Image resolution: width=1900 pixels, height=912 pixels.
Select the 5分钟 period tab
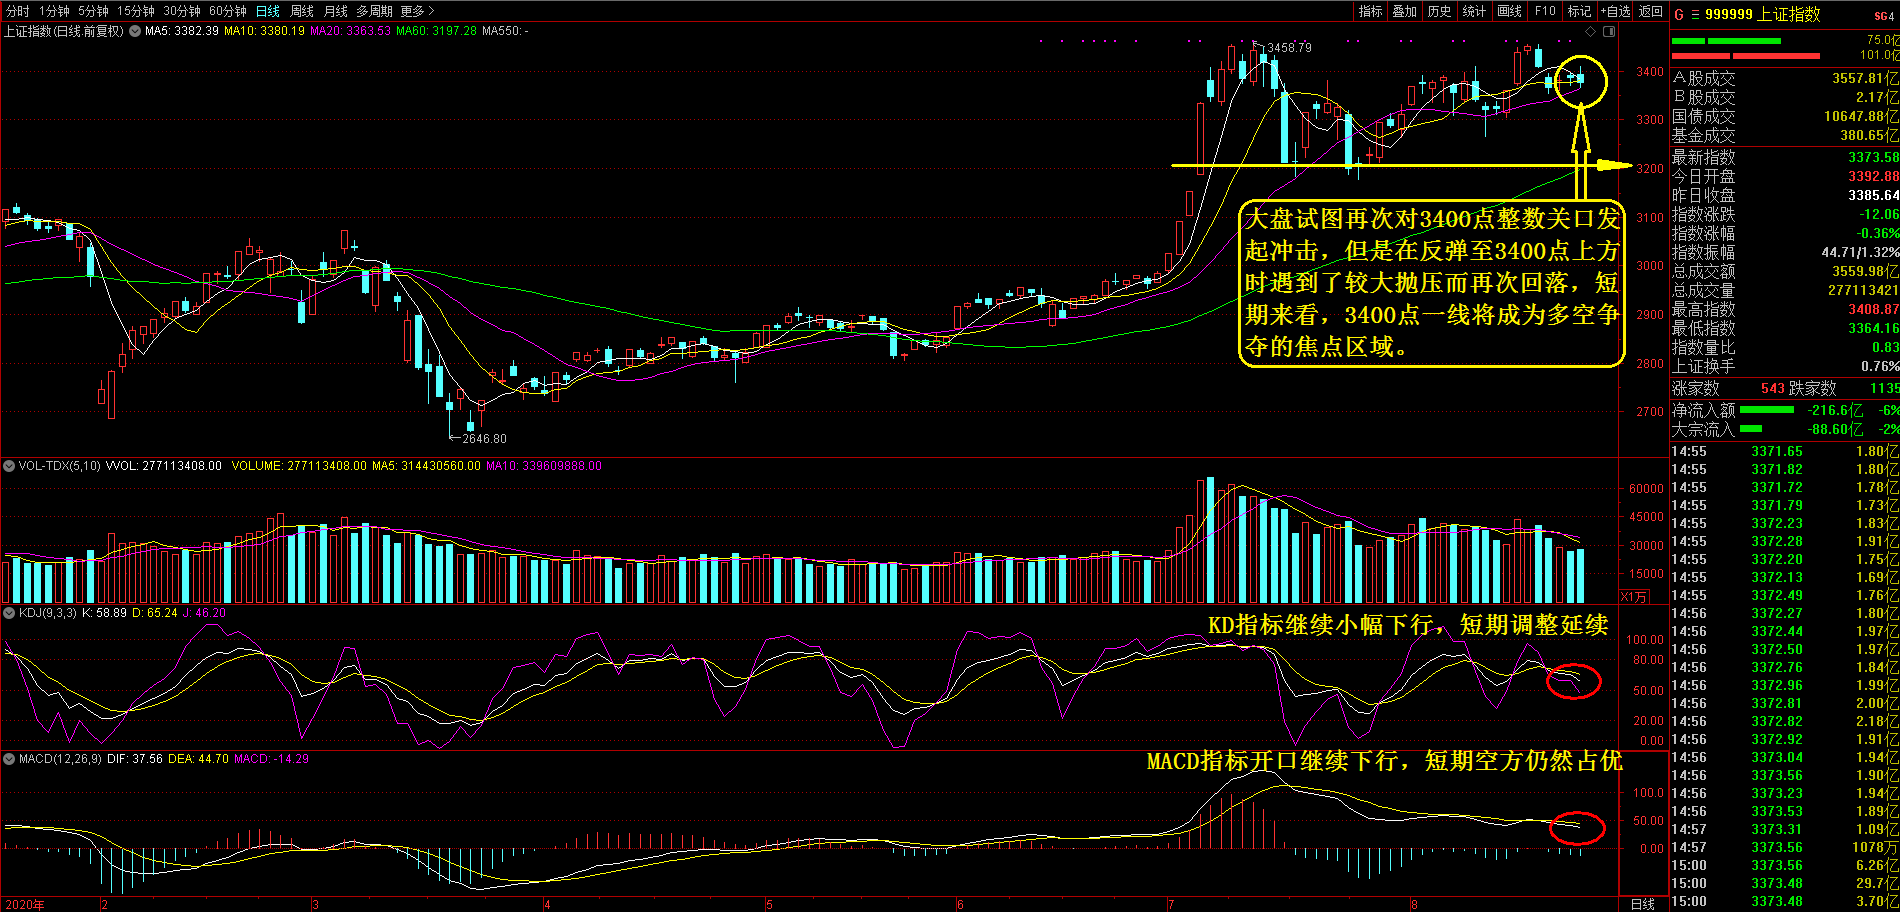point(93,11)
